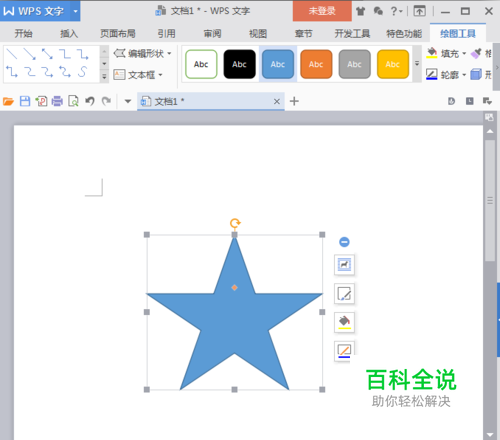The width and height of the screenshot is (500, 440).
Task: Apply the yellow Abc shape style
Action: pos(393,64)
